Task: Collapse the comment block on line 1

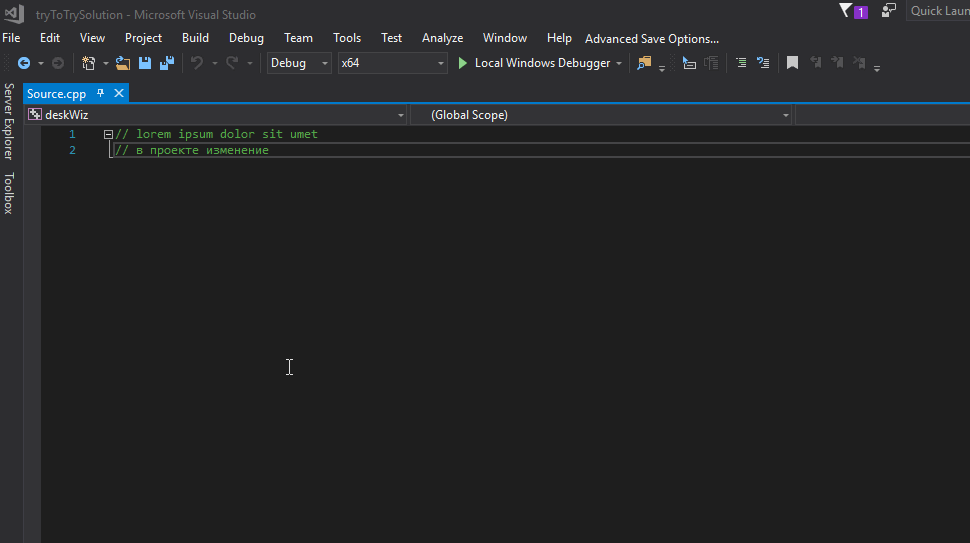Action: [x=108, y=134]
